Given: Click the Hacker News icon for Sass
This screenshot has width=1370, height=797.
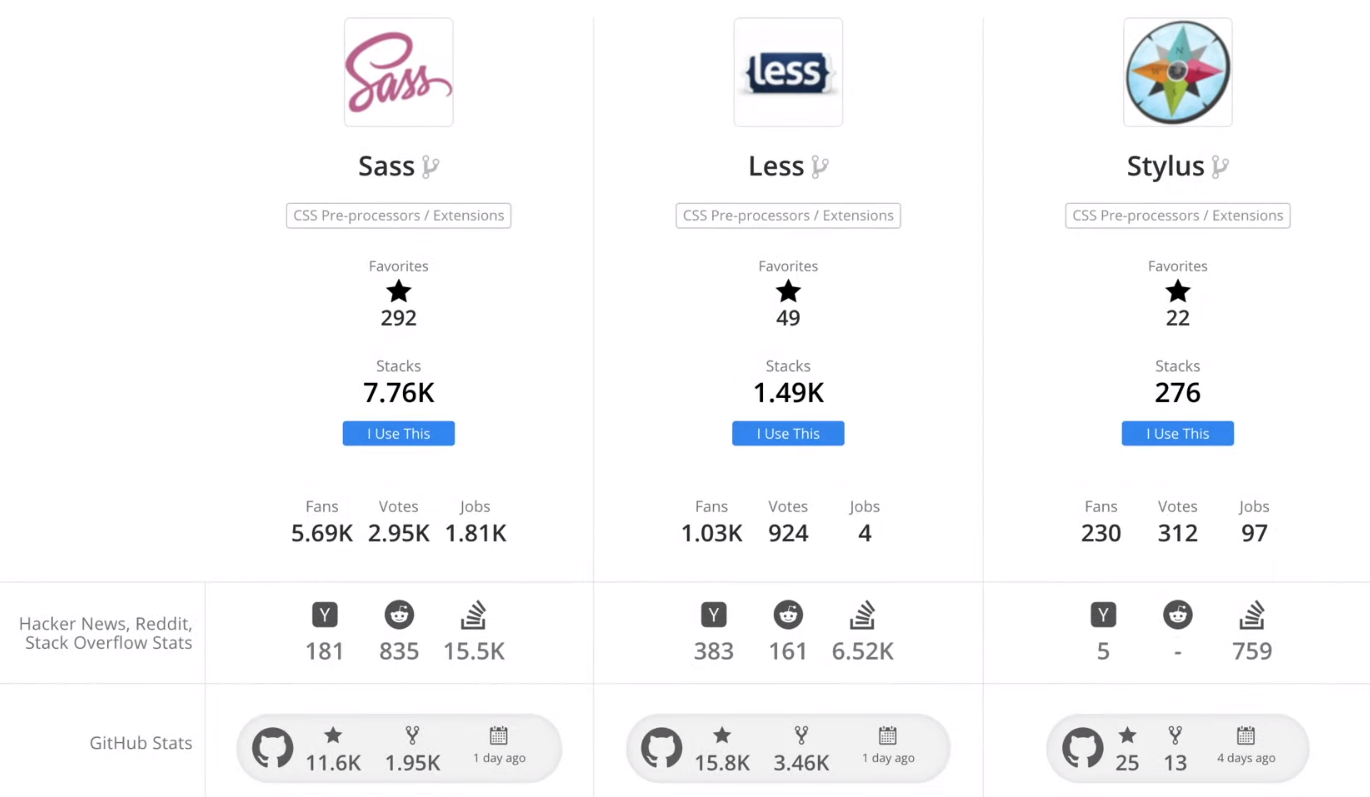Looking at the screenshot, I should (x=324, y=615).
